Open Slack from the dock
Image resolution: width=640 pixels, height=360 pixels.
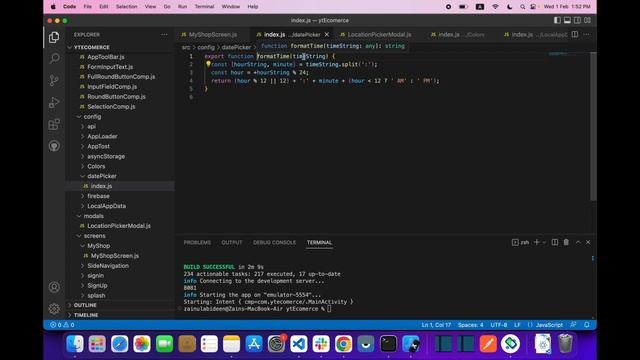coord(321,344)
